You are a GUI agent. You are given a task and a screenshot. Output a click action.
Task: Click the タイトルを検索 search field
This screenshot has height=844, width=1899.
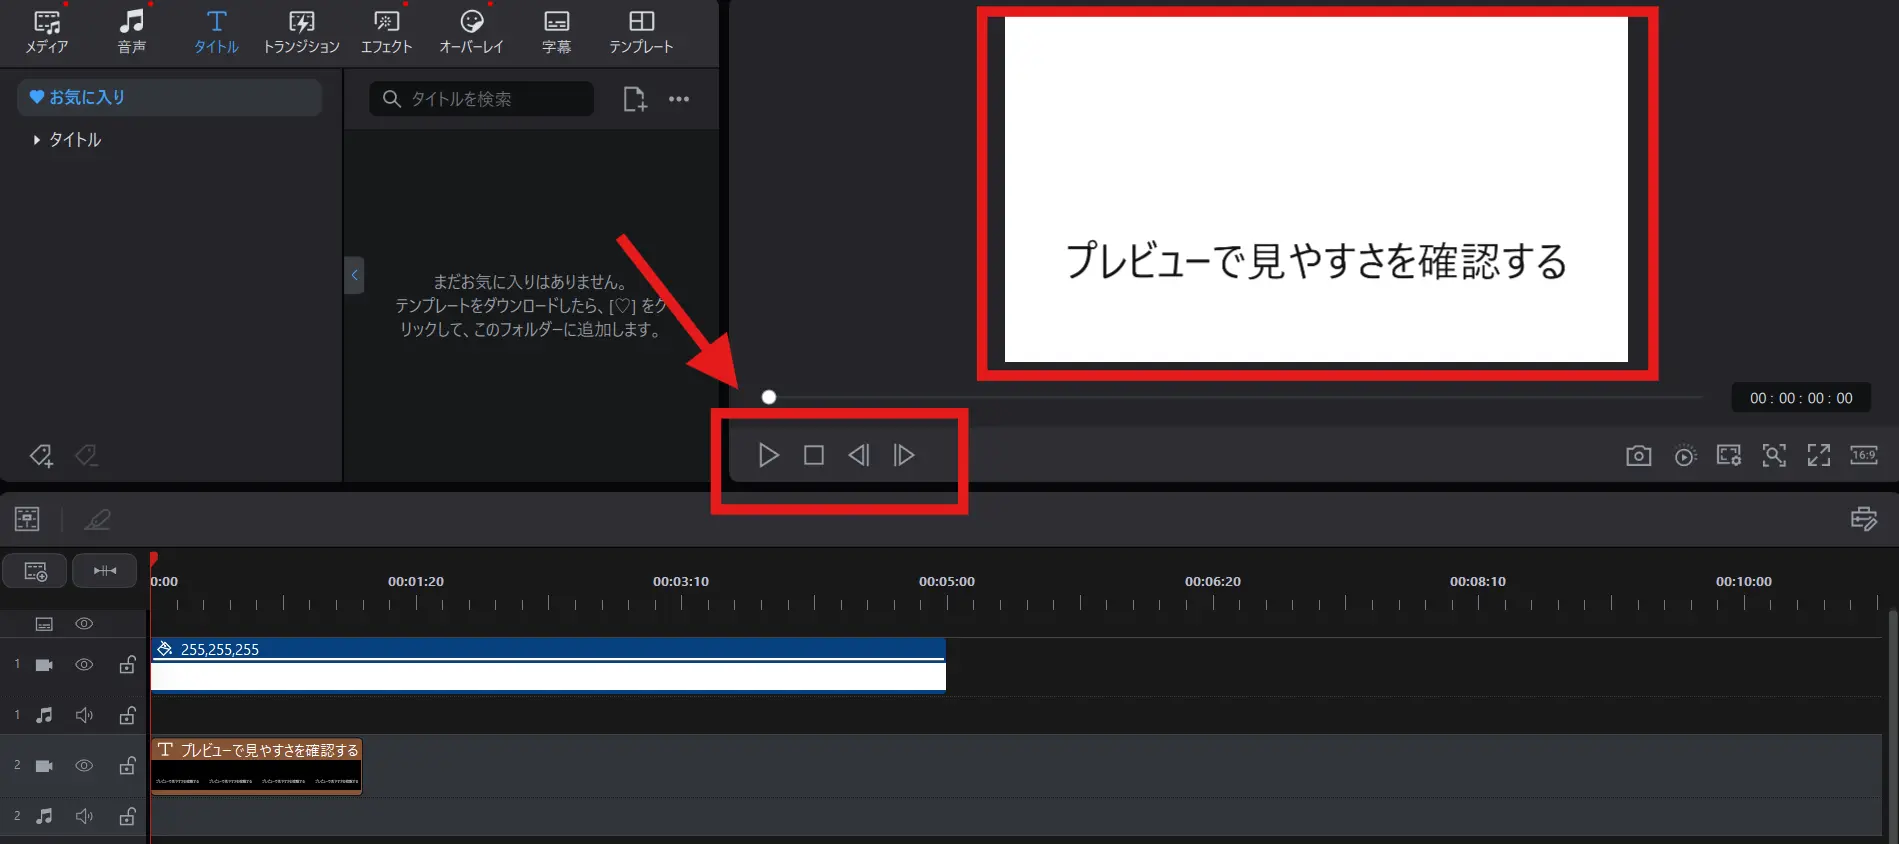[481, 99]
